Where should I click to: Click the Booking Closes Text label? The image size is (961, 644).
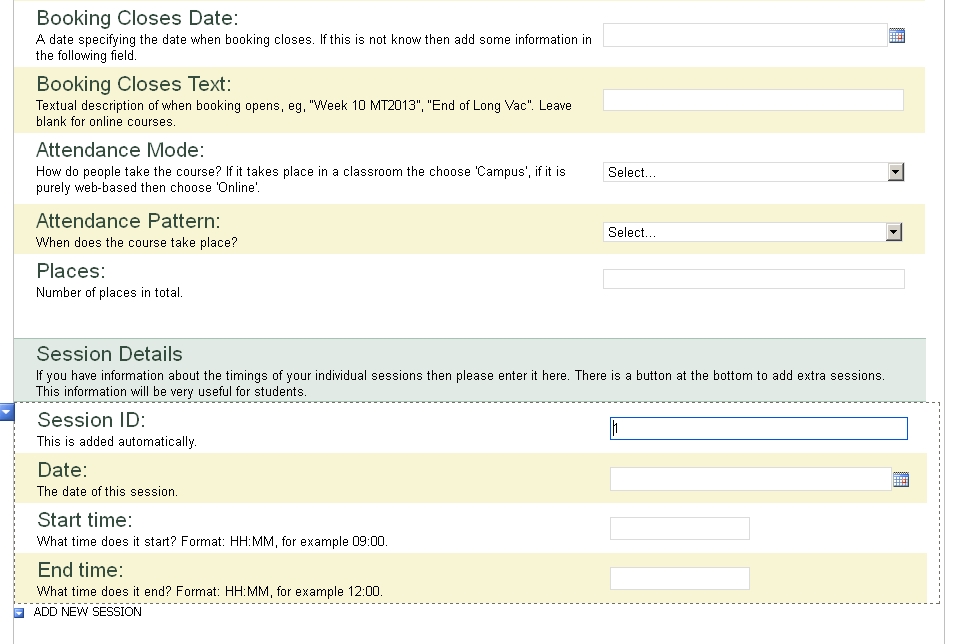134,84
